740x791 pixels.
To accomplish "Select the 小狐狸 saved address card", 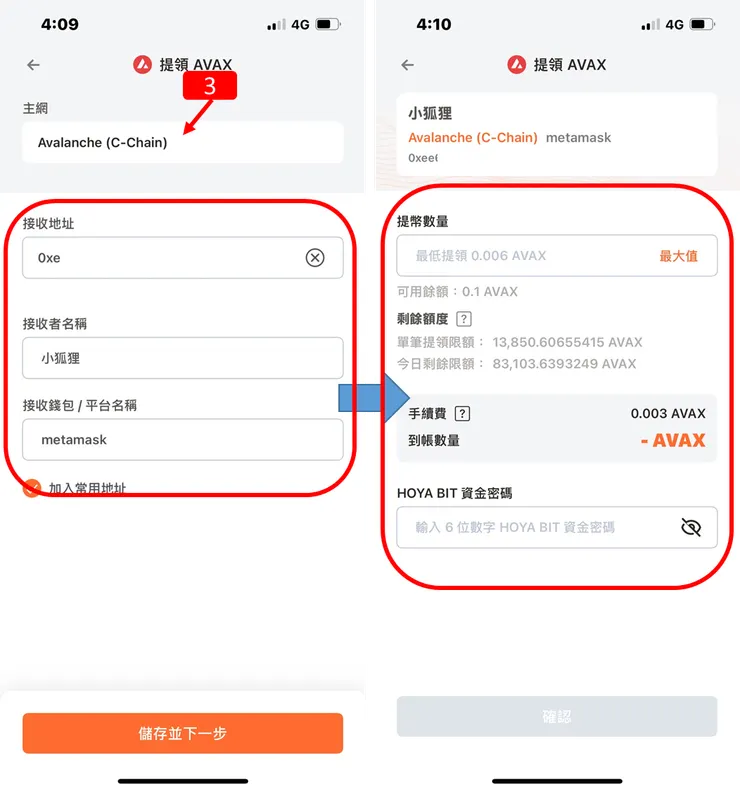I will pyautogui.click(x=557, y=134).
